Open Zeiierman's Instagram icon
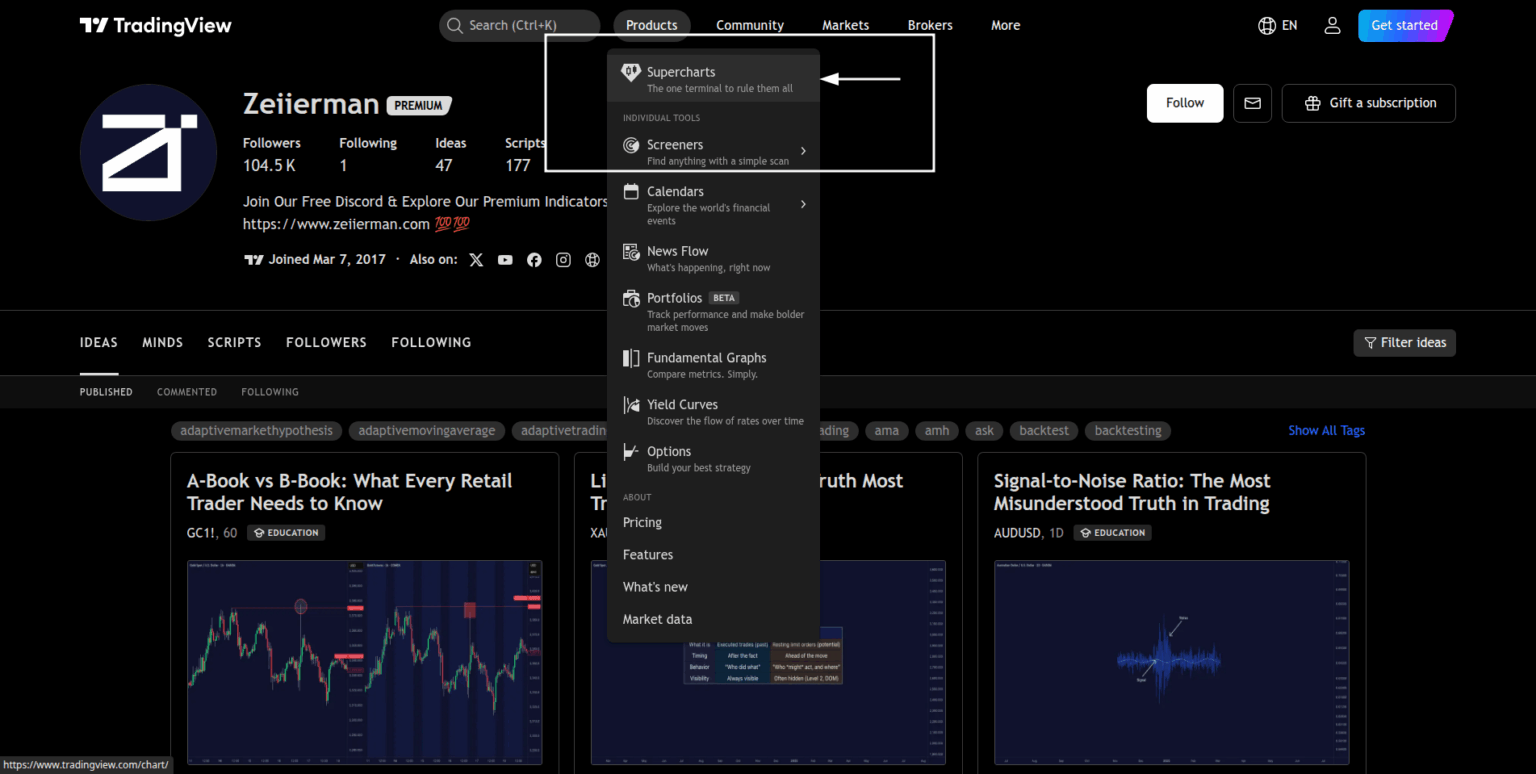Viewport: 1536px width, 774px height. [563, 259]
